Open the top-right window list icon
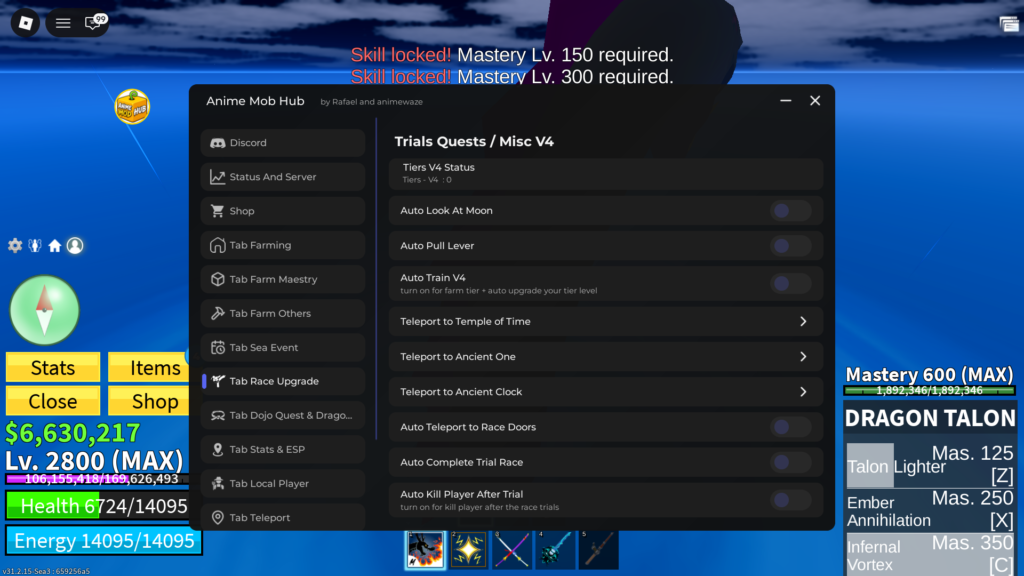The image size is (1024, 576). [x=1009, y=24]
